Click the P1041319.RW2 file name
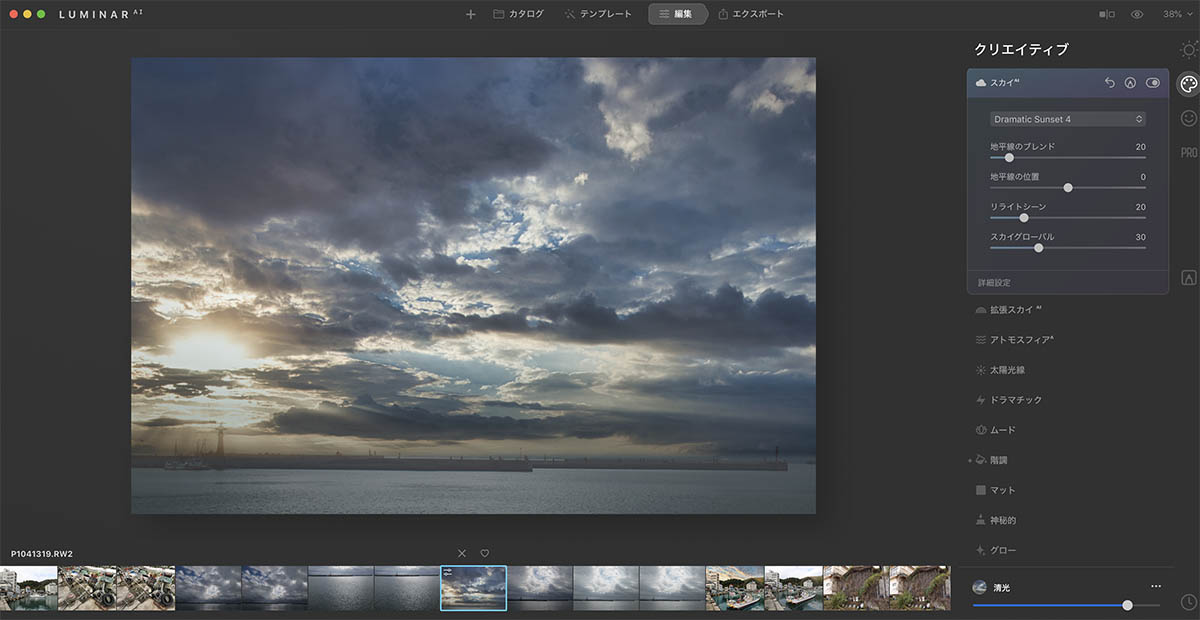This screenshot has height=620, width=1200. 42,553
